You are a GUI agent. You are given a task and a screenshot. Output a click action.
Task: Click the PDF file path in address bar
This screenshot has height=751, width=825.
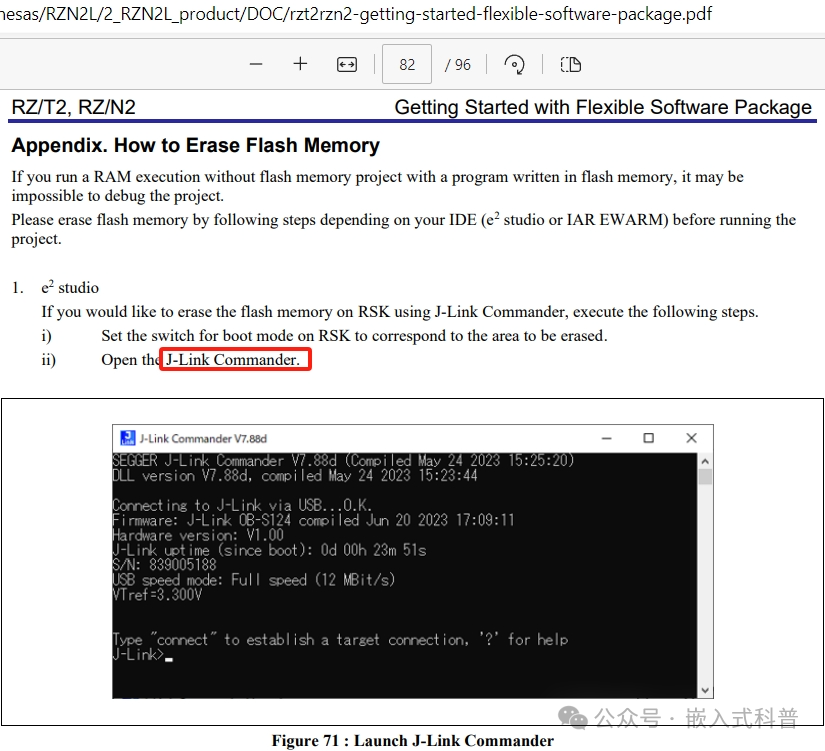[356, 14]
